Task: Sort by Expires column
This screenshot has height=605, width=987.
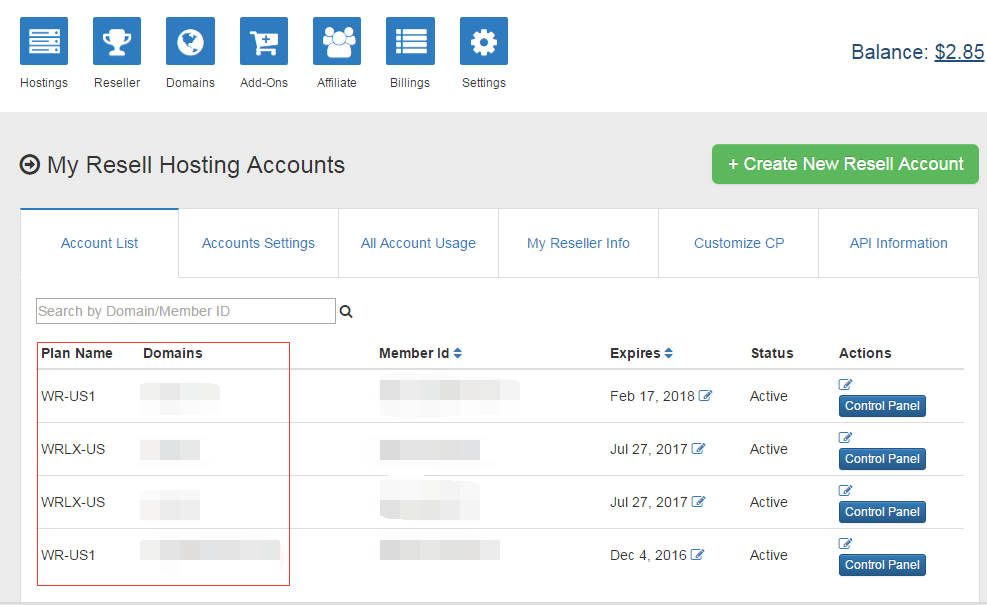Action: (668, 353)
